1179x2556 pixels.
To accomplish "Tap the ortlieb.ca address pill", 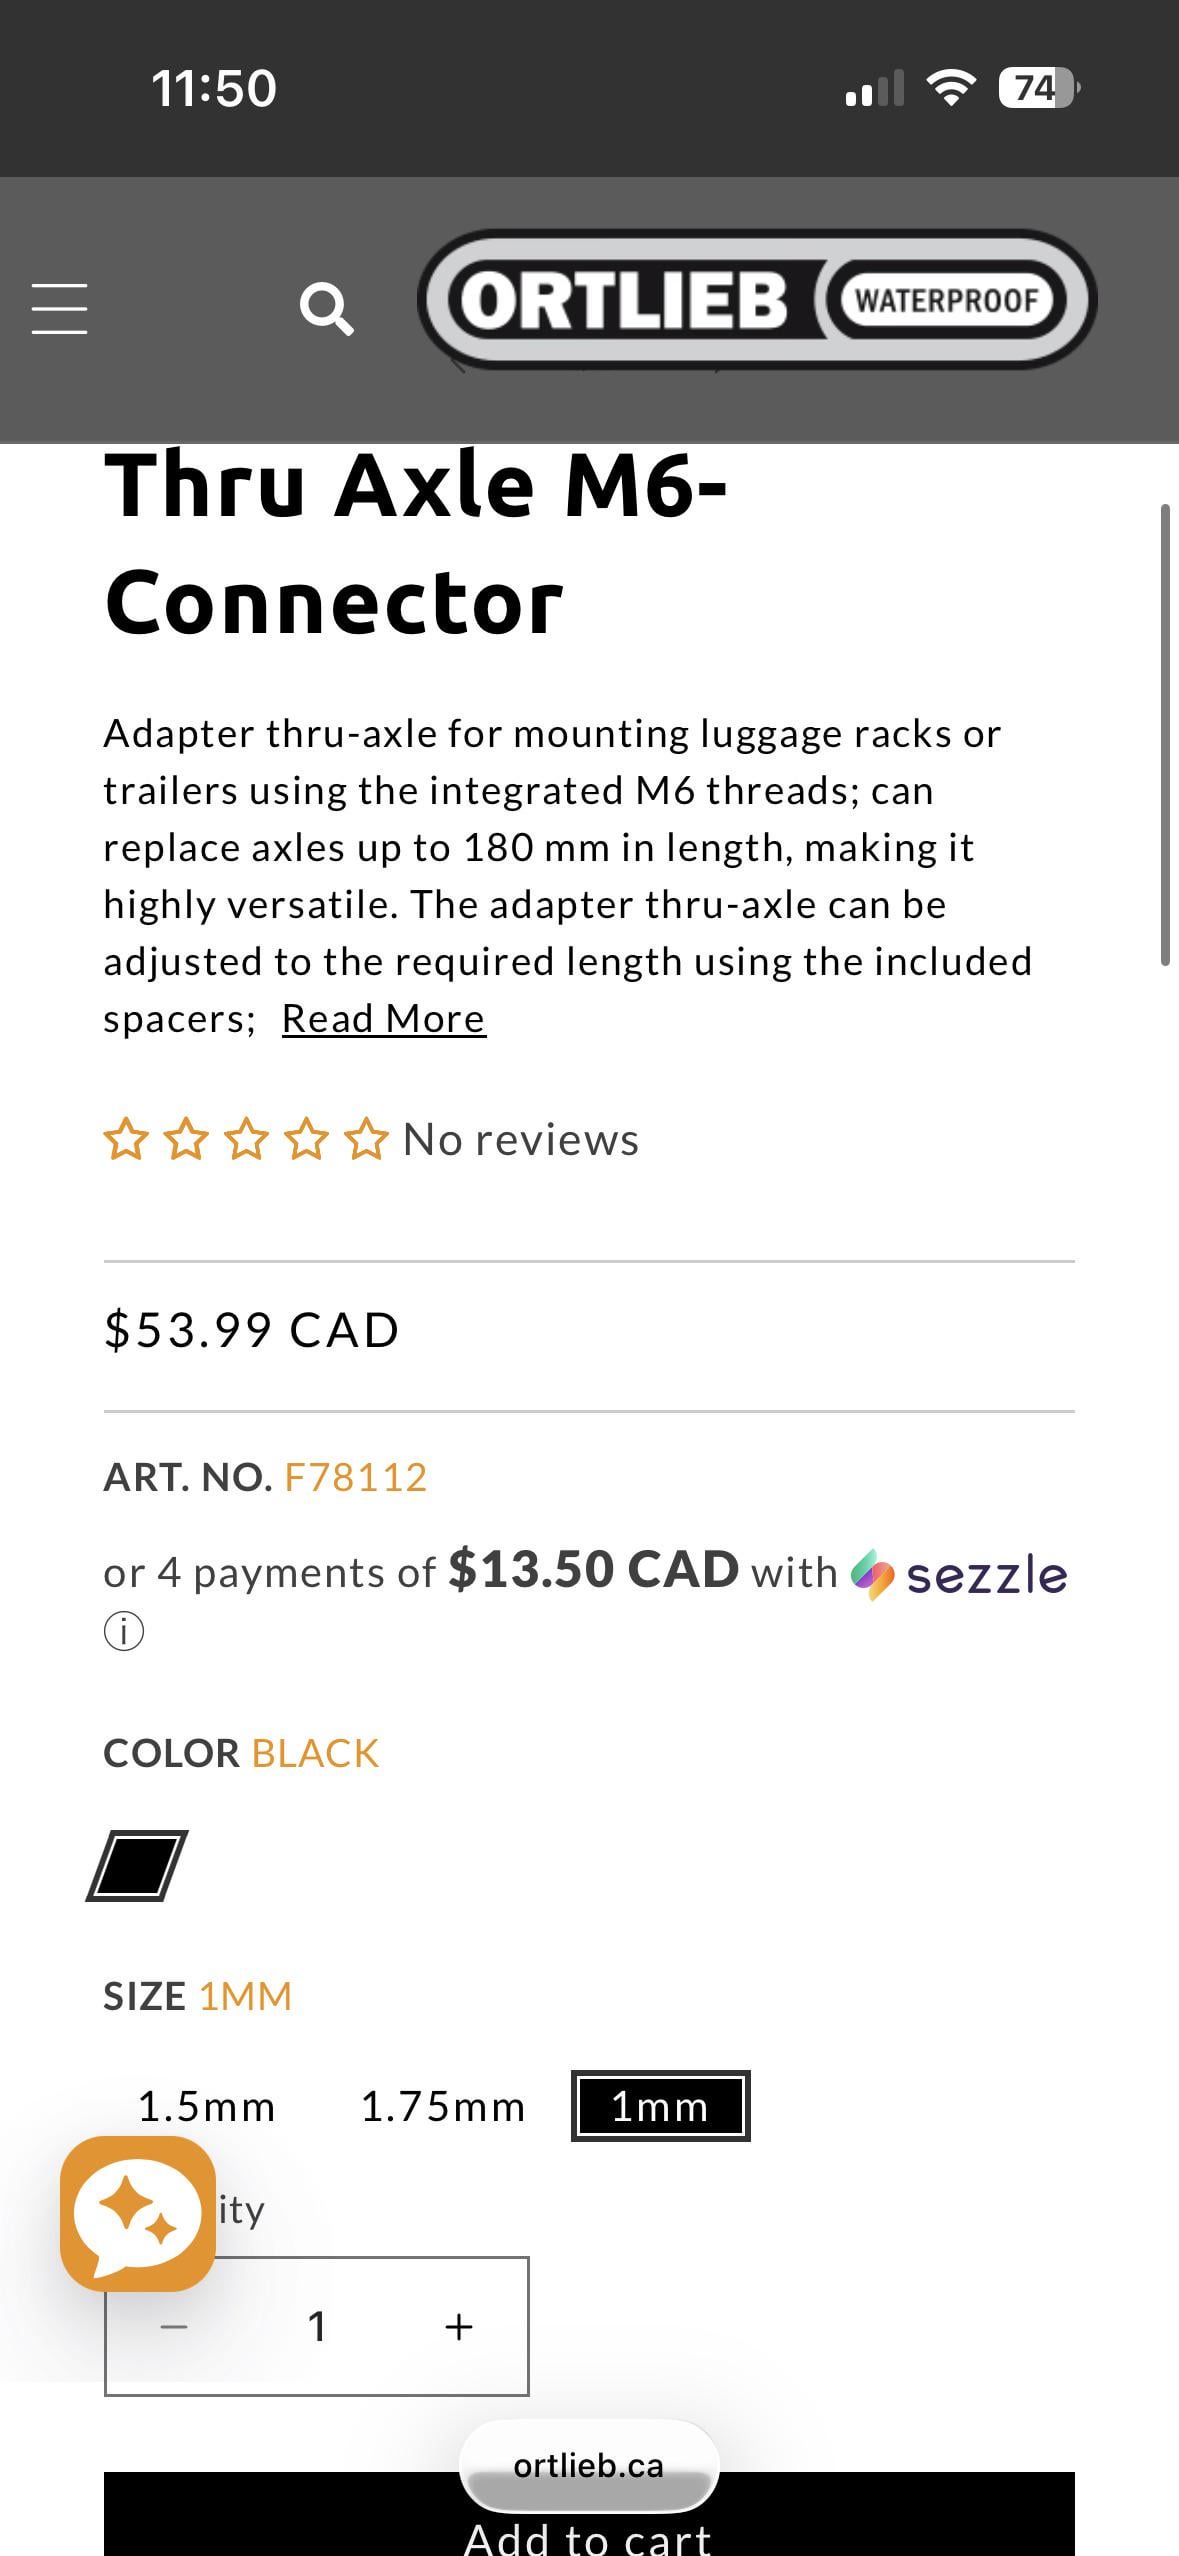I will coord(588,2465).
